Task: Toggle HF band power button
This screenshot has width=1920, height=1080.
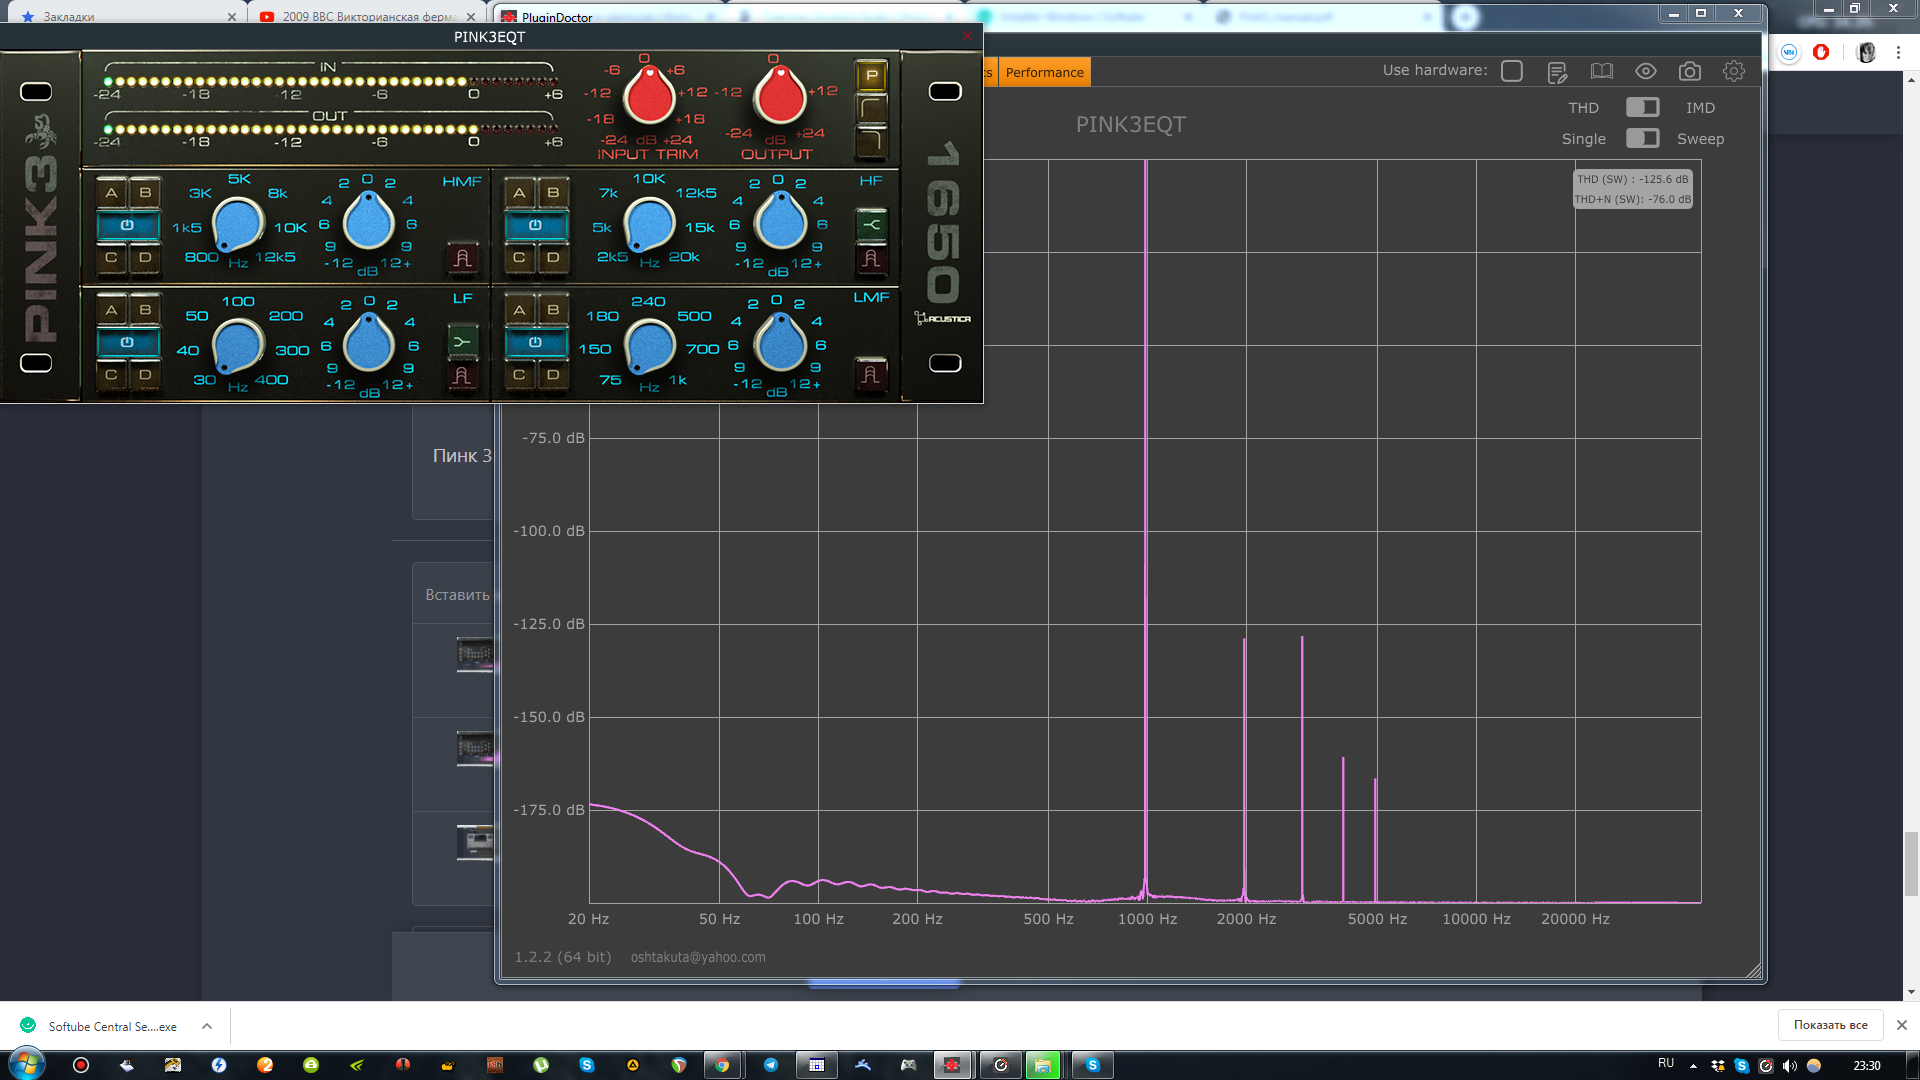Action: point(536,225)
